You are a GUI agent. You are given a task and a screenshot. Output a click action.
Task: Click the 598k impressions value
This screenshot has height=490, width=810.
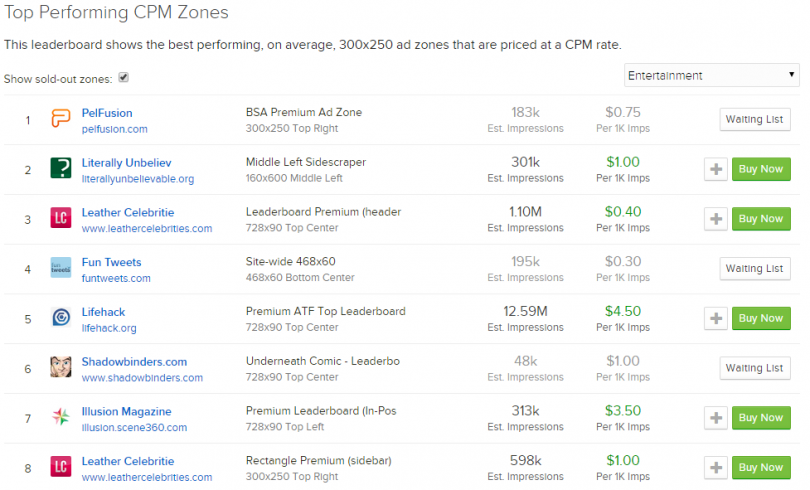click(525, 461)
